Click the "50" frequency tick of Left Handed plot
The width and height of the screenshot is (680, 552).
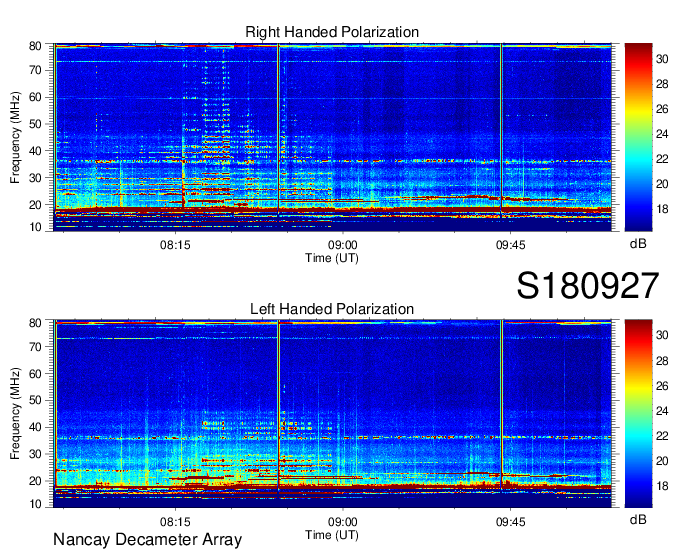click(35, 401)
